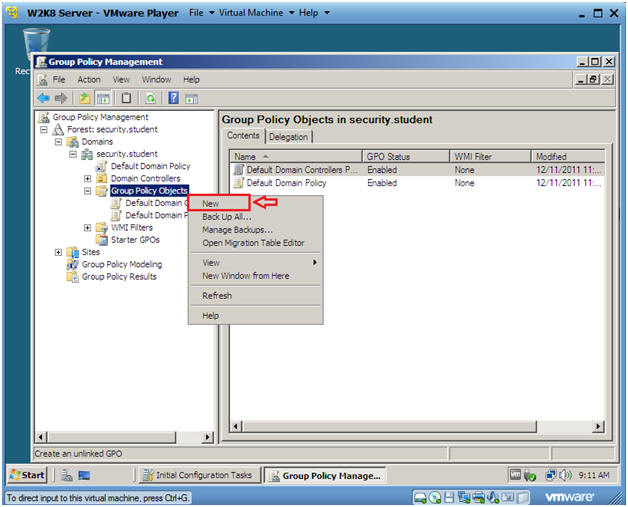
Task: Click right arrow of contents list scrollbar
Action: point(598,427)
